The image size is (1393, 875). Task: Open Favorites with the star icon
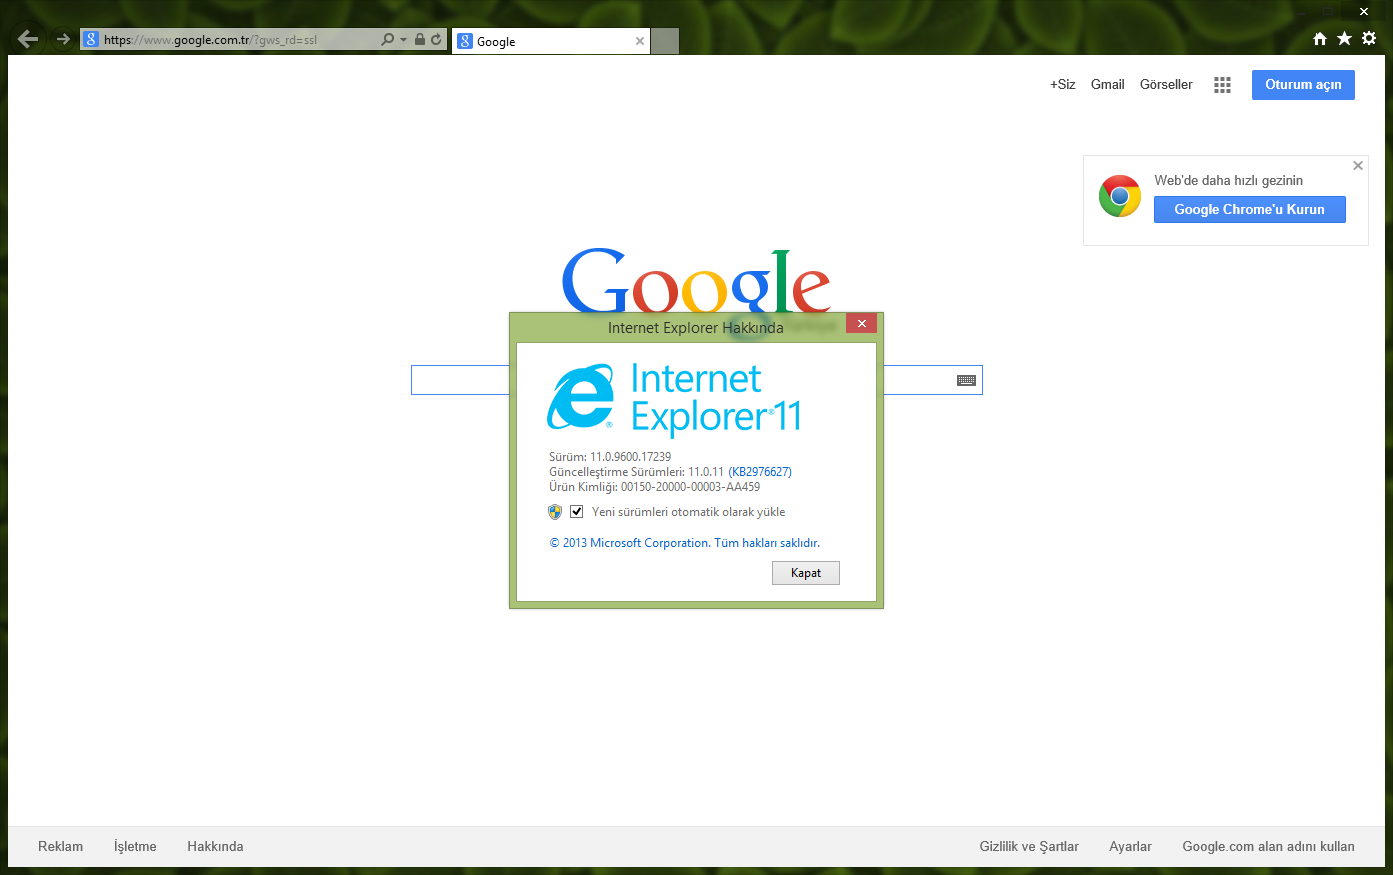1344,38
